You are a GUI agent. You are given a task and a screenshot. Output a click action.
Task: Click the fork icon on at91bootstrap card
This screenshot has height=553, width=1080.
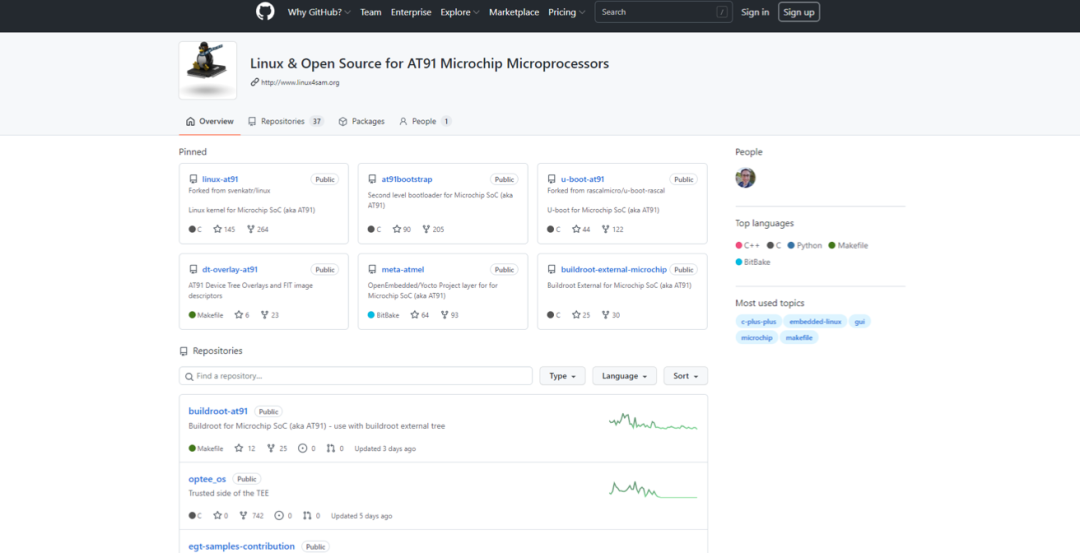tap(426, 229)
